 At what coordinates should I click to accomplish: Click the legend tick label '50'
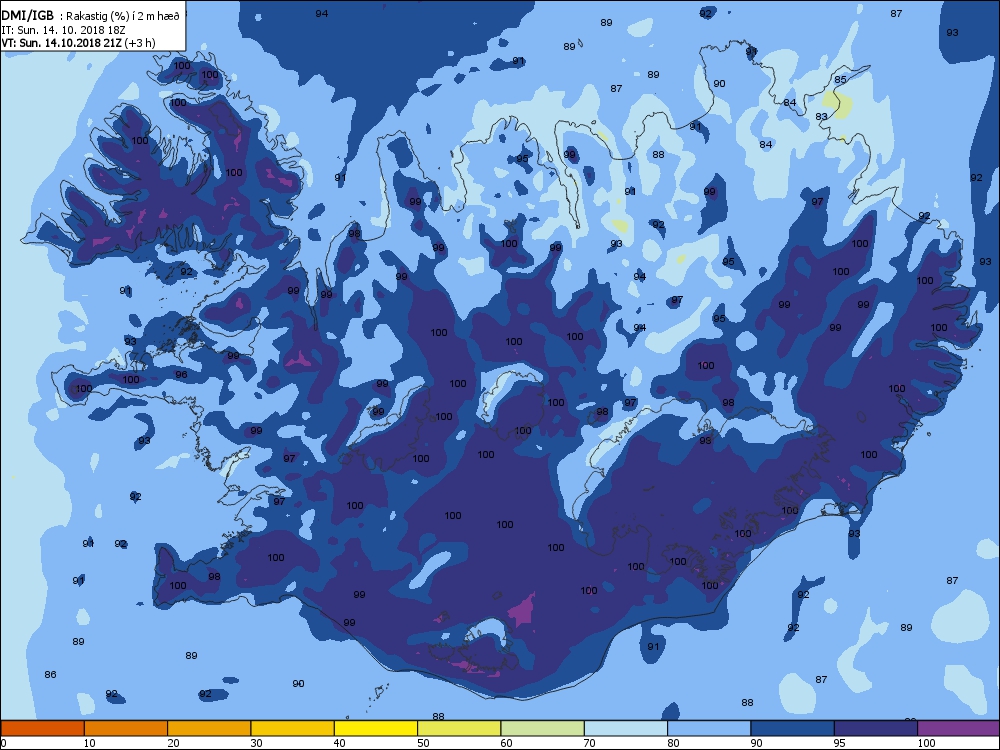(423, 743)
